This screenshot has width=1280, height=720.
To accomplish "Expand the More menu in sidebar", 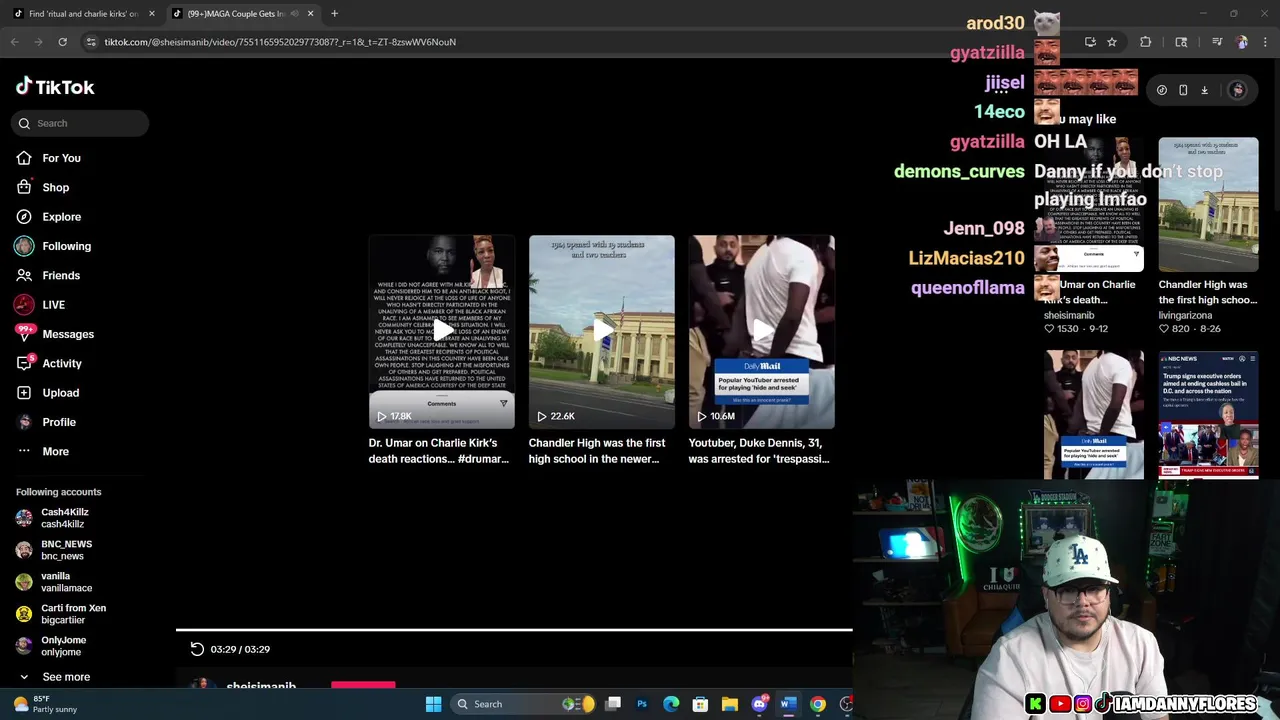I will point(44,451).
